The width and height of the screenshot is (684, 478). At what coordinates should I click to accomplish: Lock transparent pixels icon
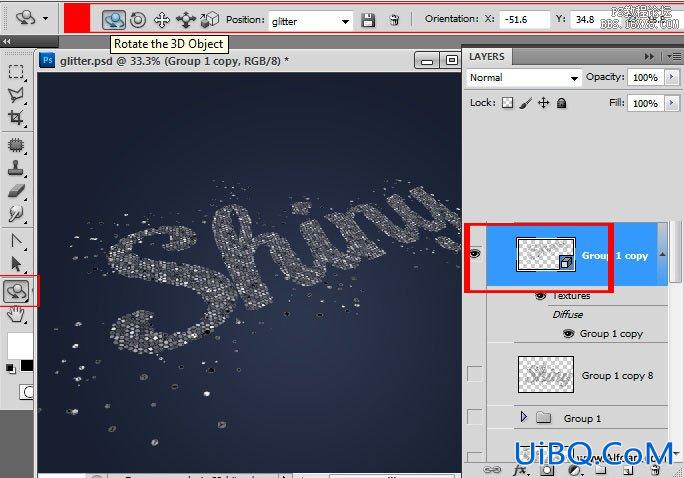click(x=507, y=103)
